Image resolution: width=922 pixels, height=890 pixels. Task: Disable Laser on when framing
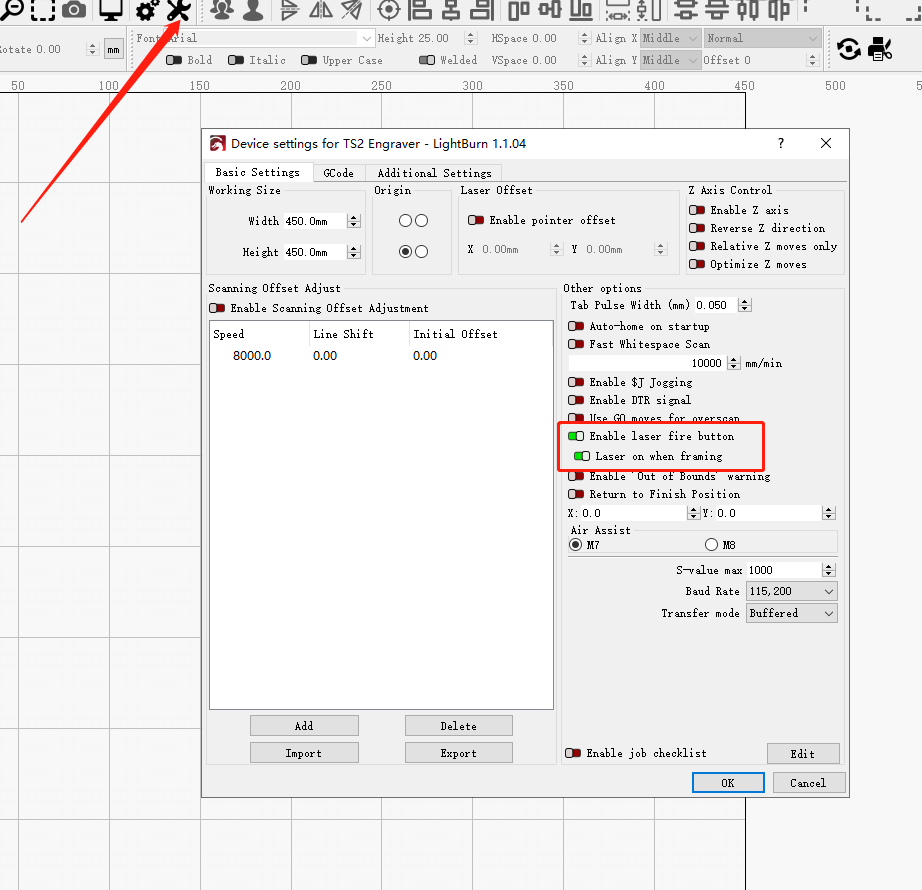tap(582, 456)
